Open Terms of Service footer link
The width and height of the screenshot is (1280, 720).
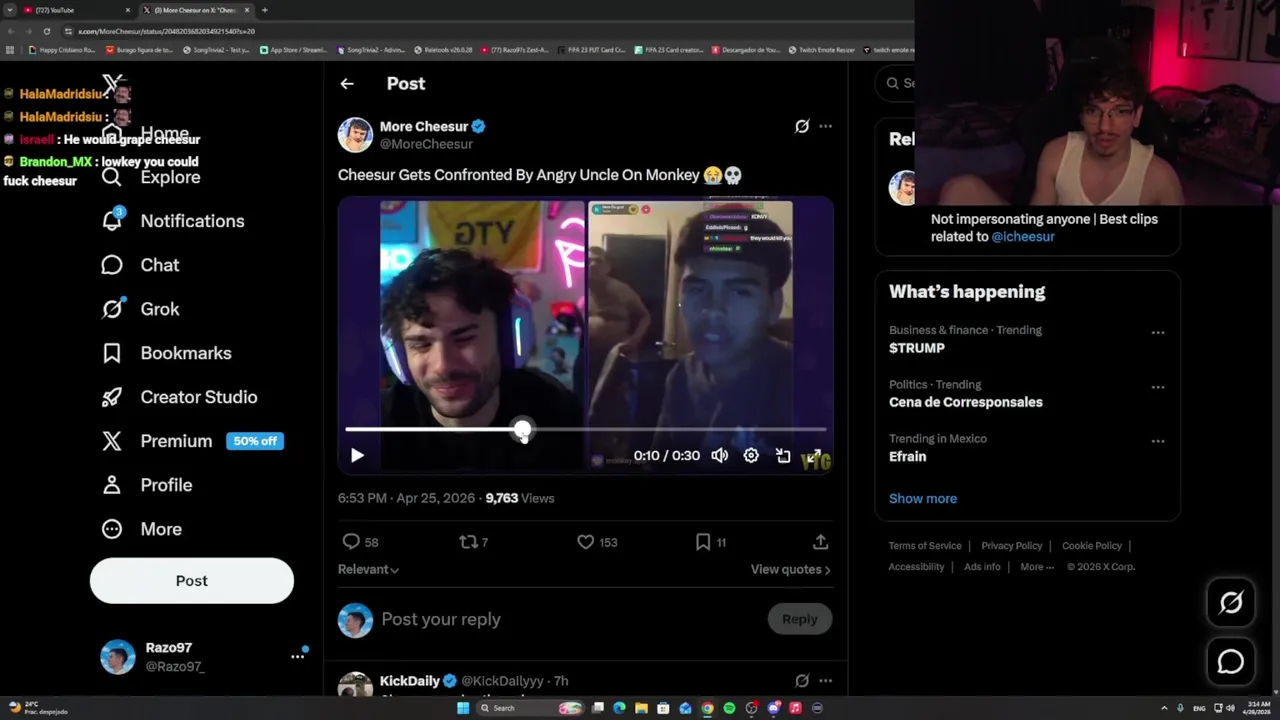click(x=925, y=546)
